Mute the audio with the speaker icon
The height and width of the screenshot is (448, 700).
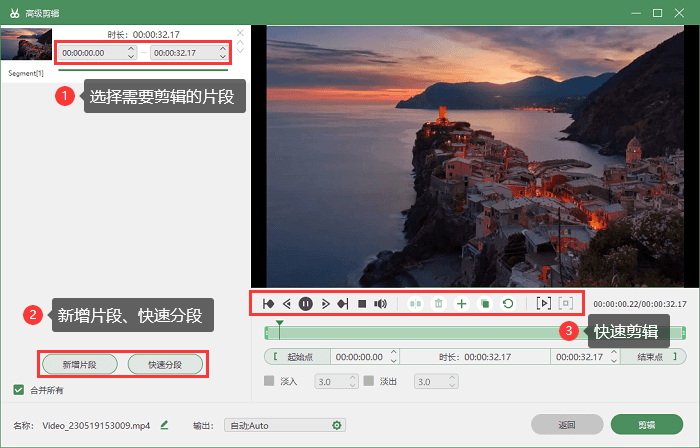[x=380, y=304]
